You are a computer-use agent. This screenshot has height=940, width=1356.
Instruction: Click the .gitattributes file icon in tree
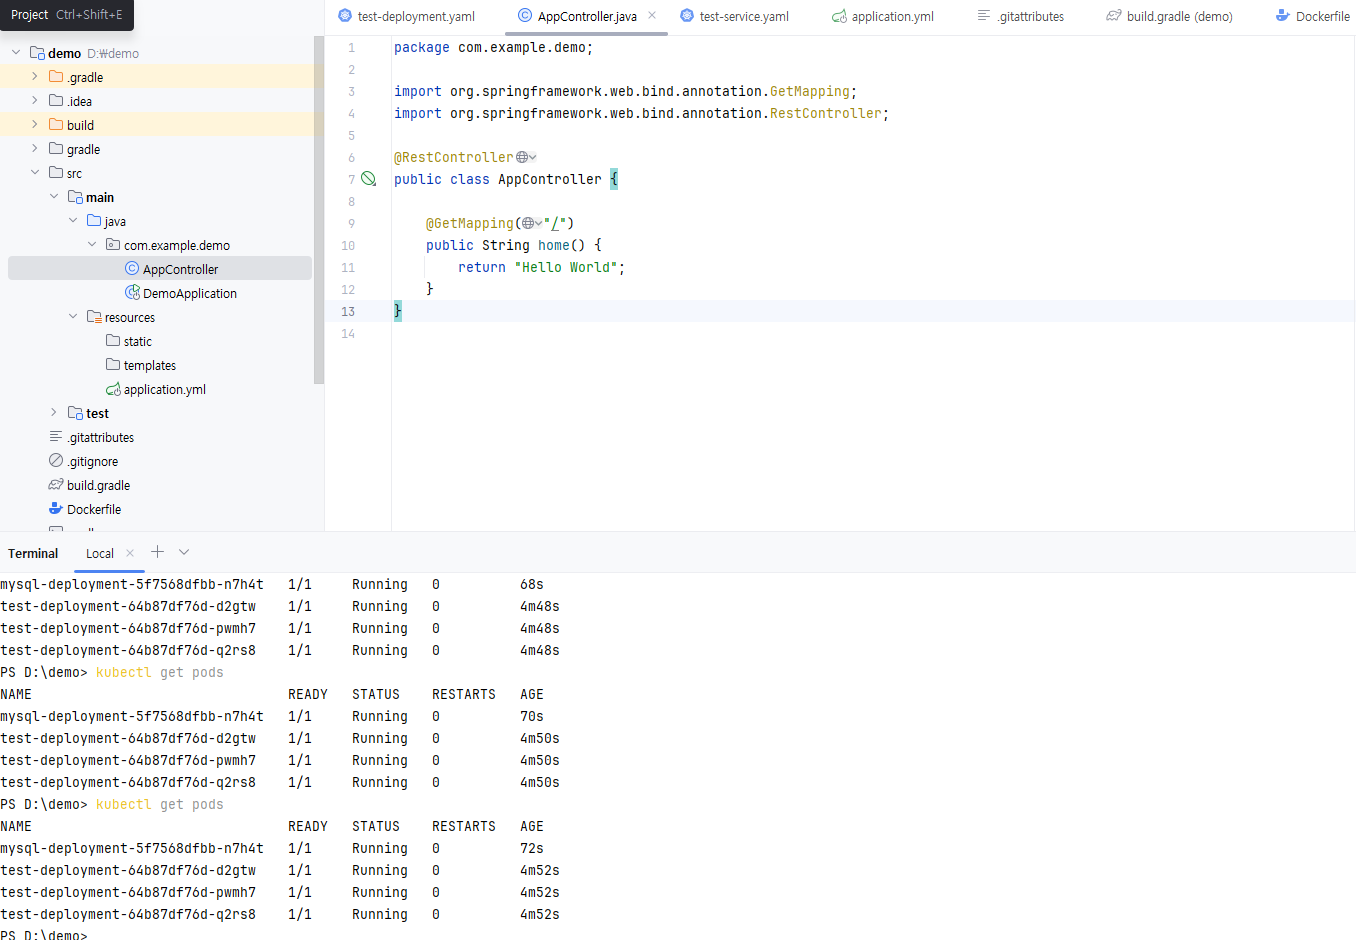(56, 436)
